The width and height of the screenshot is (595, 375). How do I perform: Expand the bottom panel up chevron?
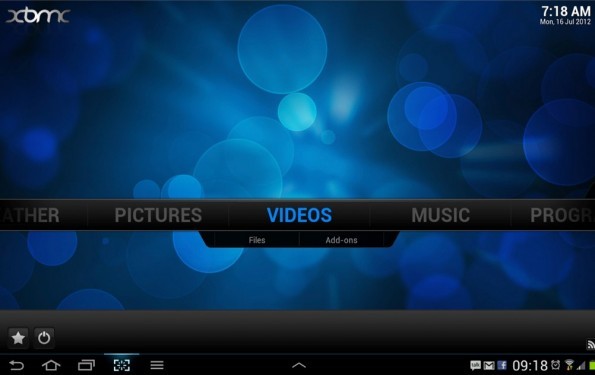[x=299, y=365]
